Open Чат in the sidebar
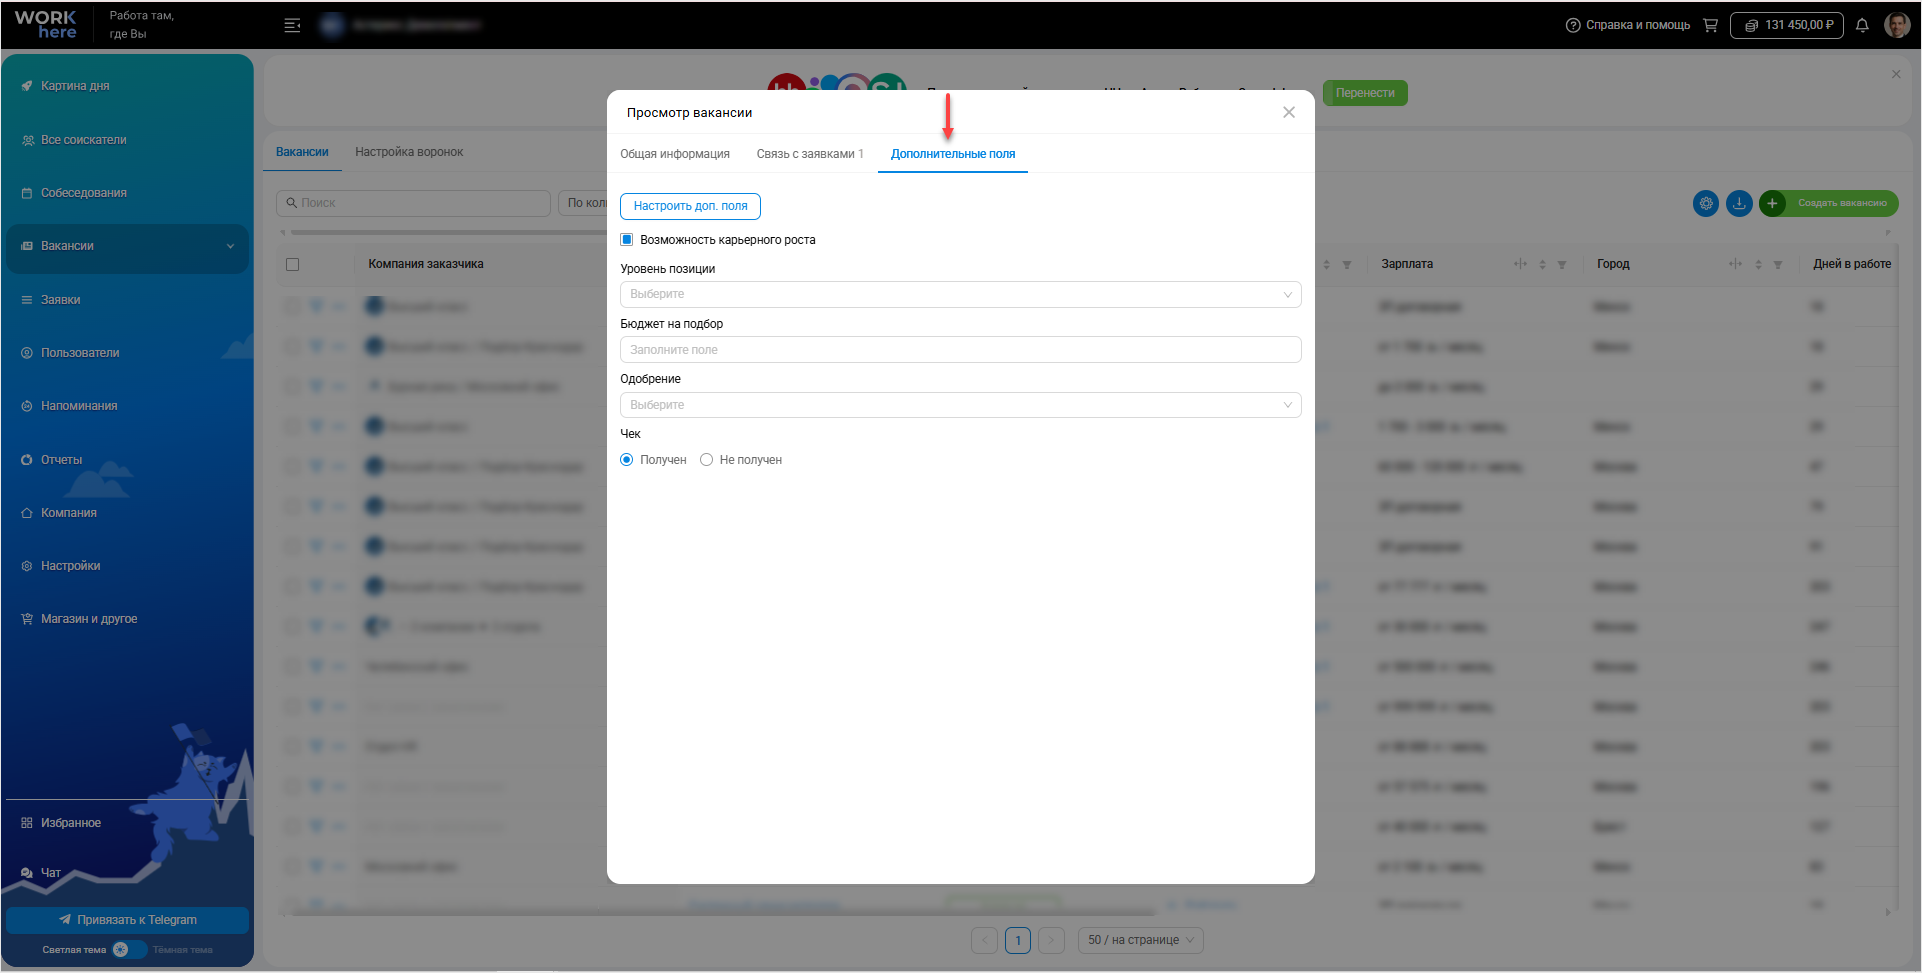Viewport: 1922px width, 973px height. (x=50, y=873)
